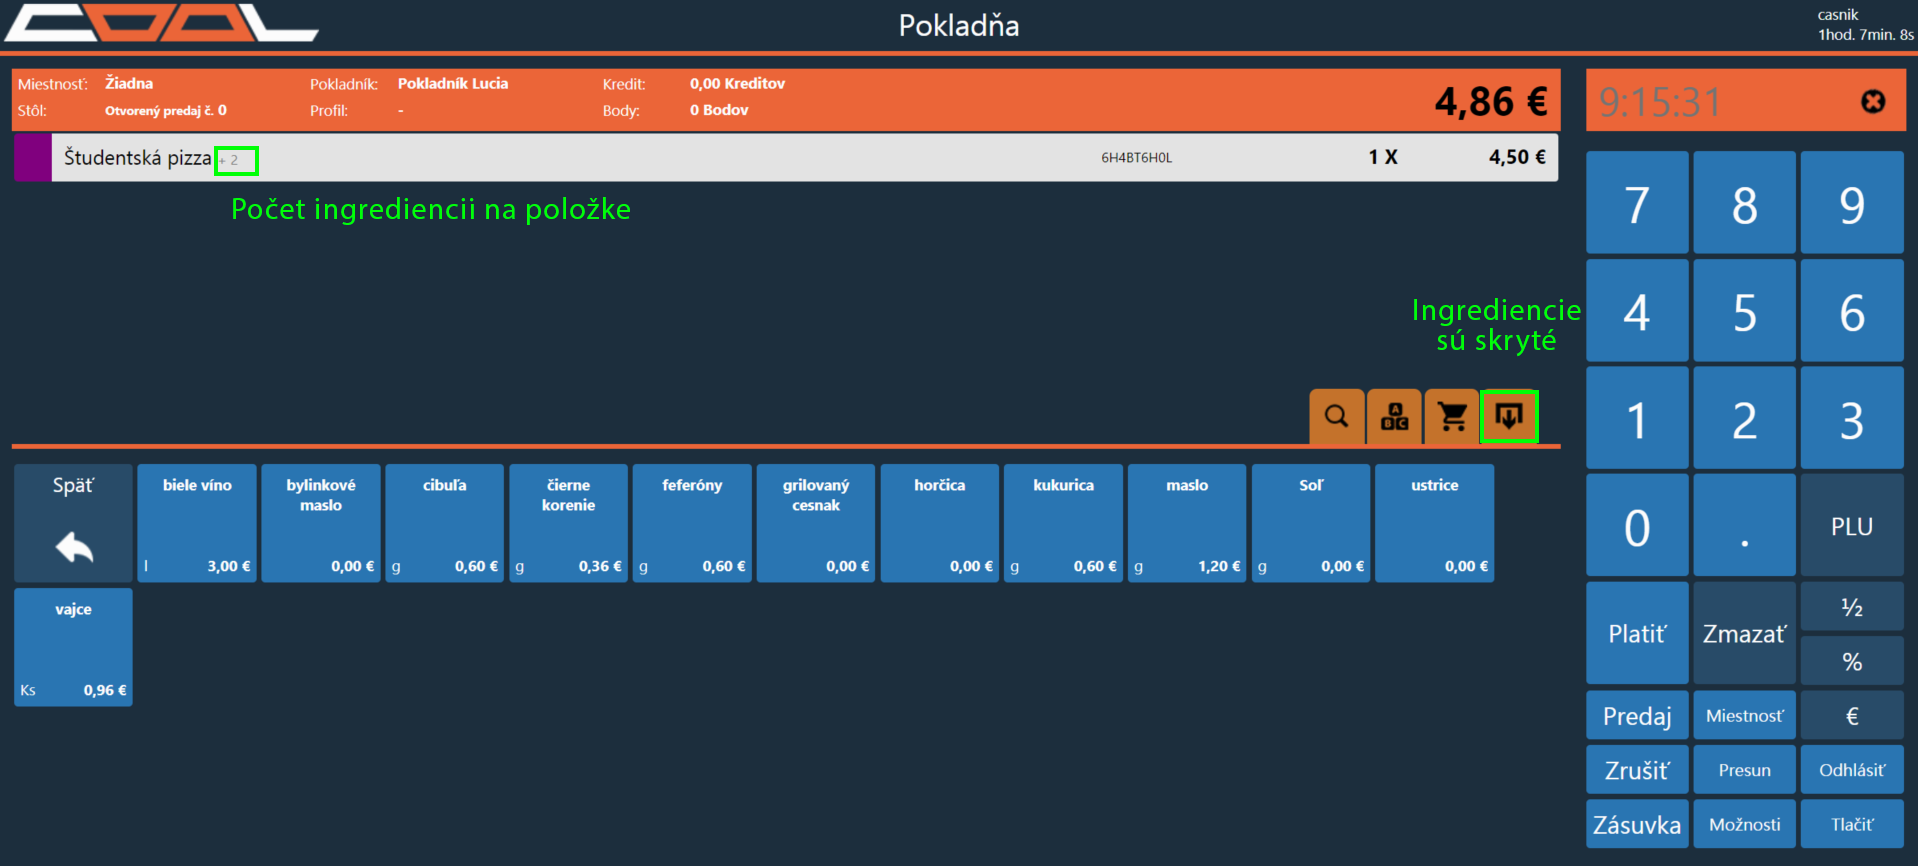This screenshot has width=1918, height=866.
Task: Open the product categories boxes icon
Action: pyautogui.click(x=1394, y=416)
